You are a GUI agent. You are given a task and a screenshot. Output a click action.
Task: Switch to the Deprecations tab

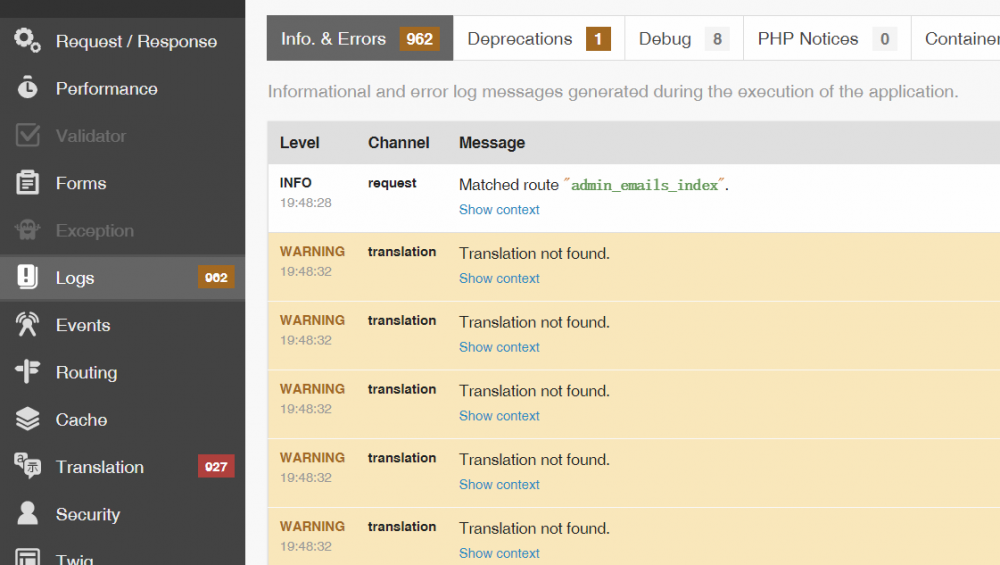[539, 38]
